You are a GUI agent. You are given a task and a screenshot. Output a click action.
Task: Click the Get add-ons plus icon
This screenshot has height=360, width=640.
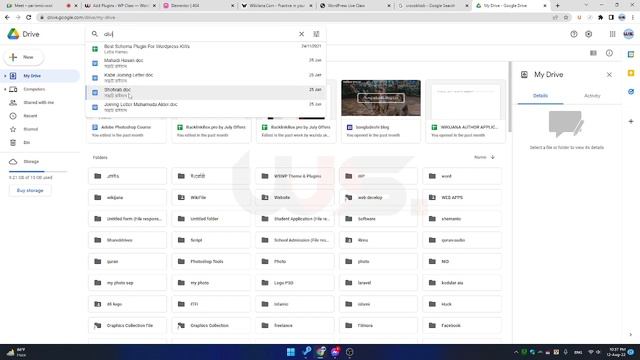click(x=631, y=121)
